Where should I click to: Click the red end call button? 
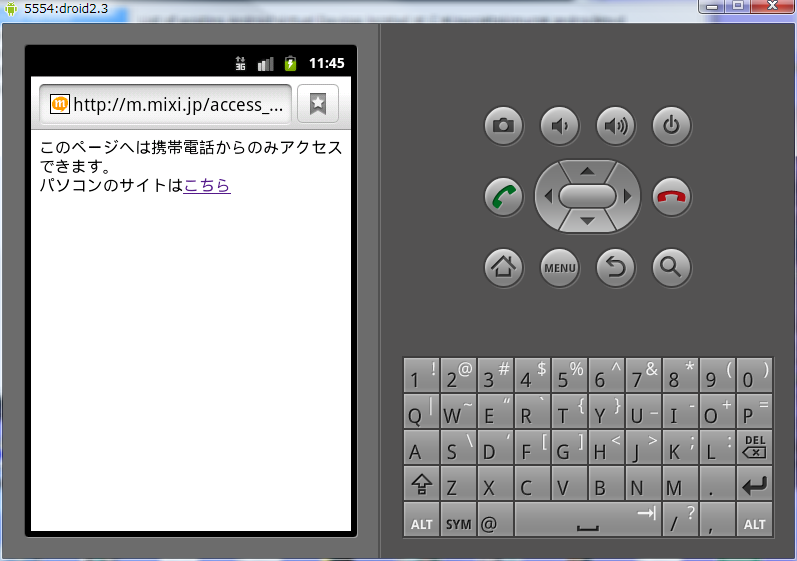click(x=671, y=197)
